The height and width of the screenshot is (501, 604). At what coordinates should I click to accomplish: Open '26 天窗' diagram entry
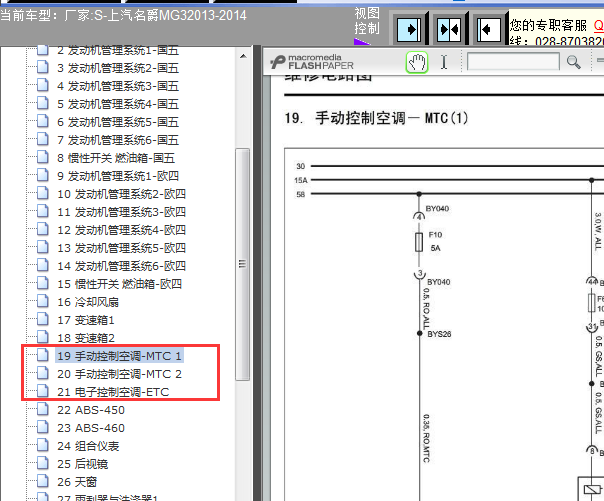(x=77, y=482)
